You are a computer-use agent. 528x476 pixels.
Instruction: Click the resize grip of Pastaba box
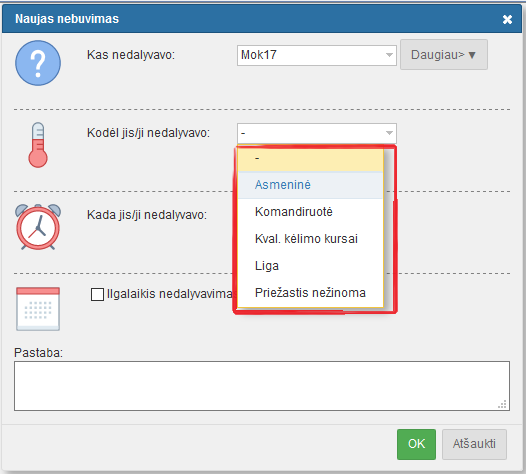click(x=502, y=404)
